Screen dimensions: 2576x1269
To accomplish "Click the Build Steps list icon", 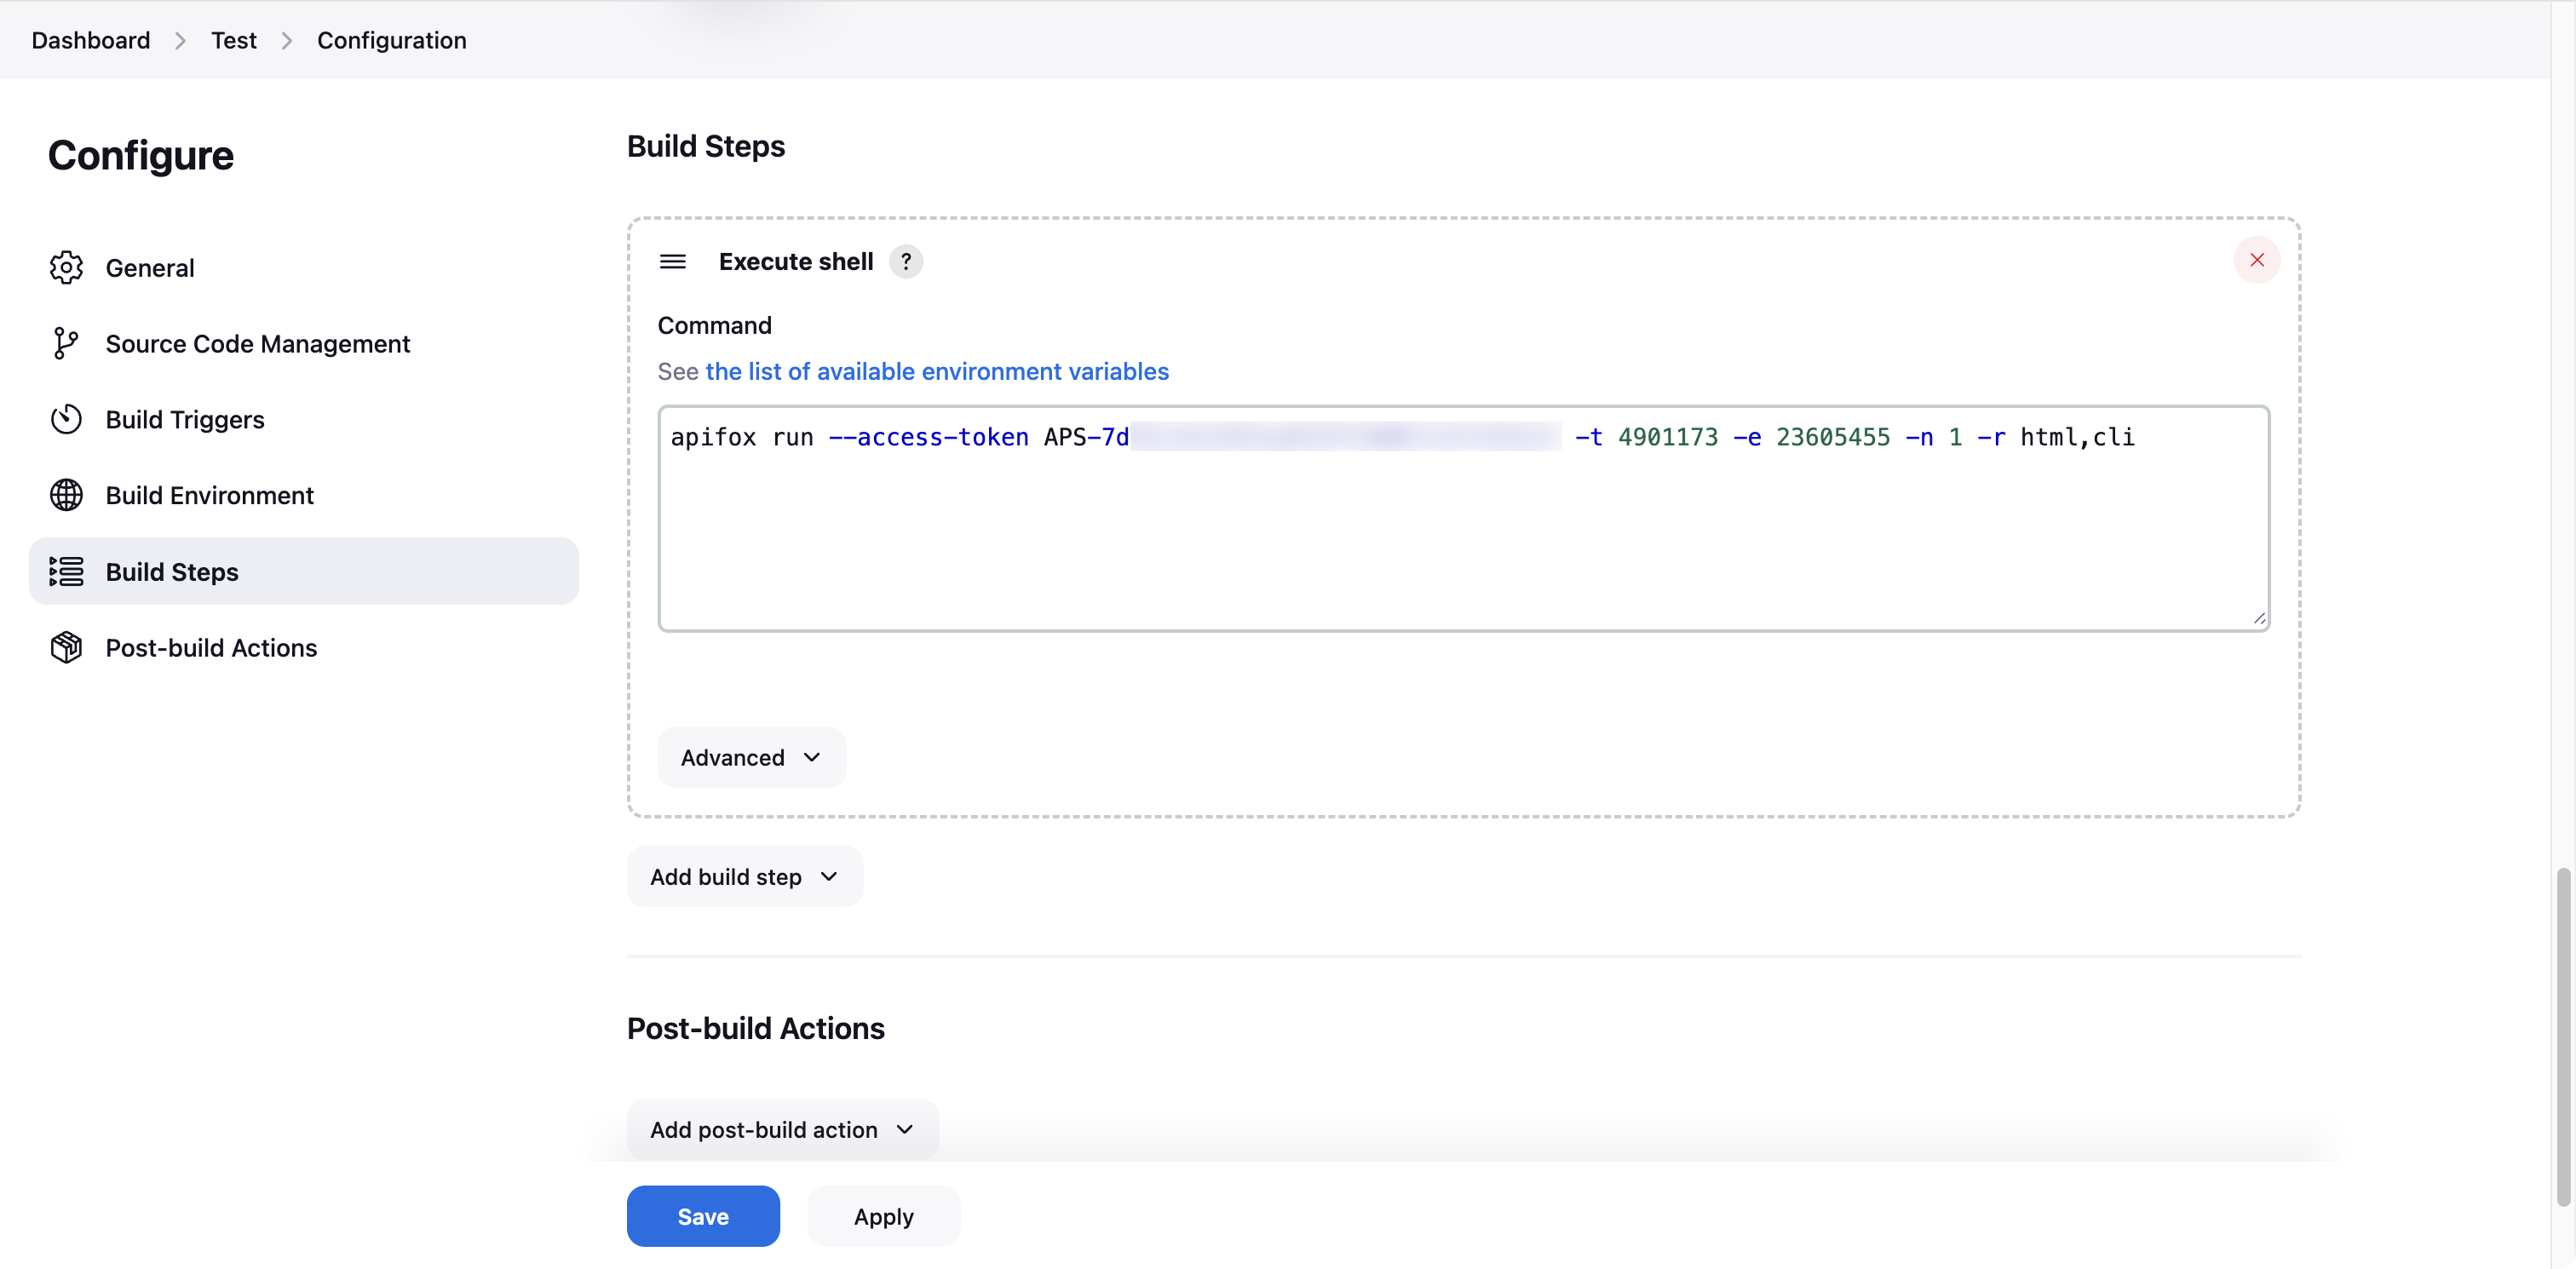I will [66, 571].
